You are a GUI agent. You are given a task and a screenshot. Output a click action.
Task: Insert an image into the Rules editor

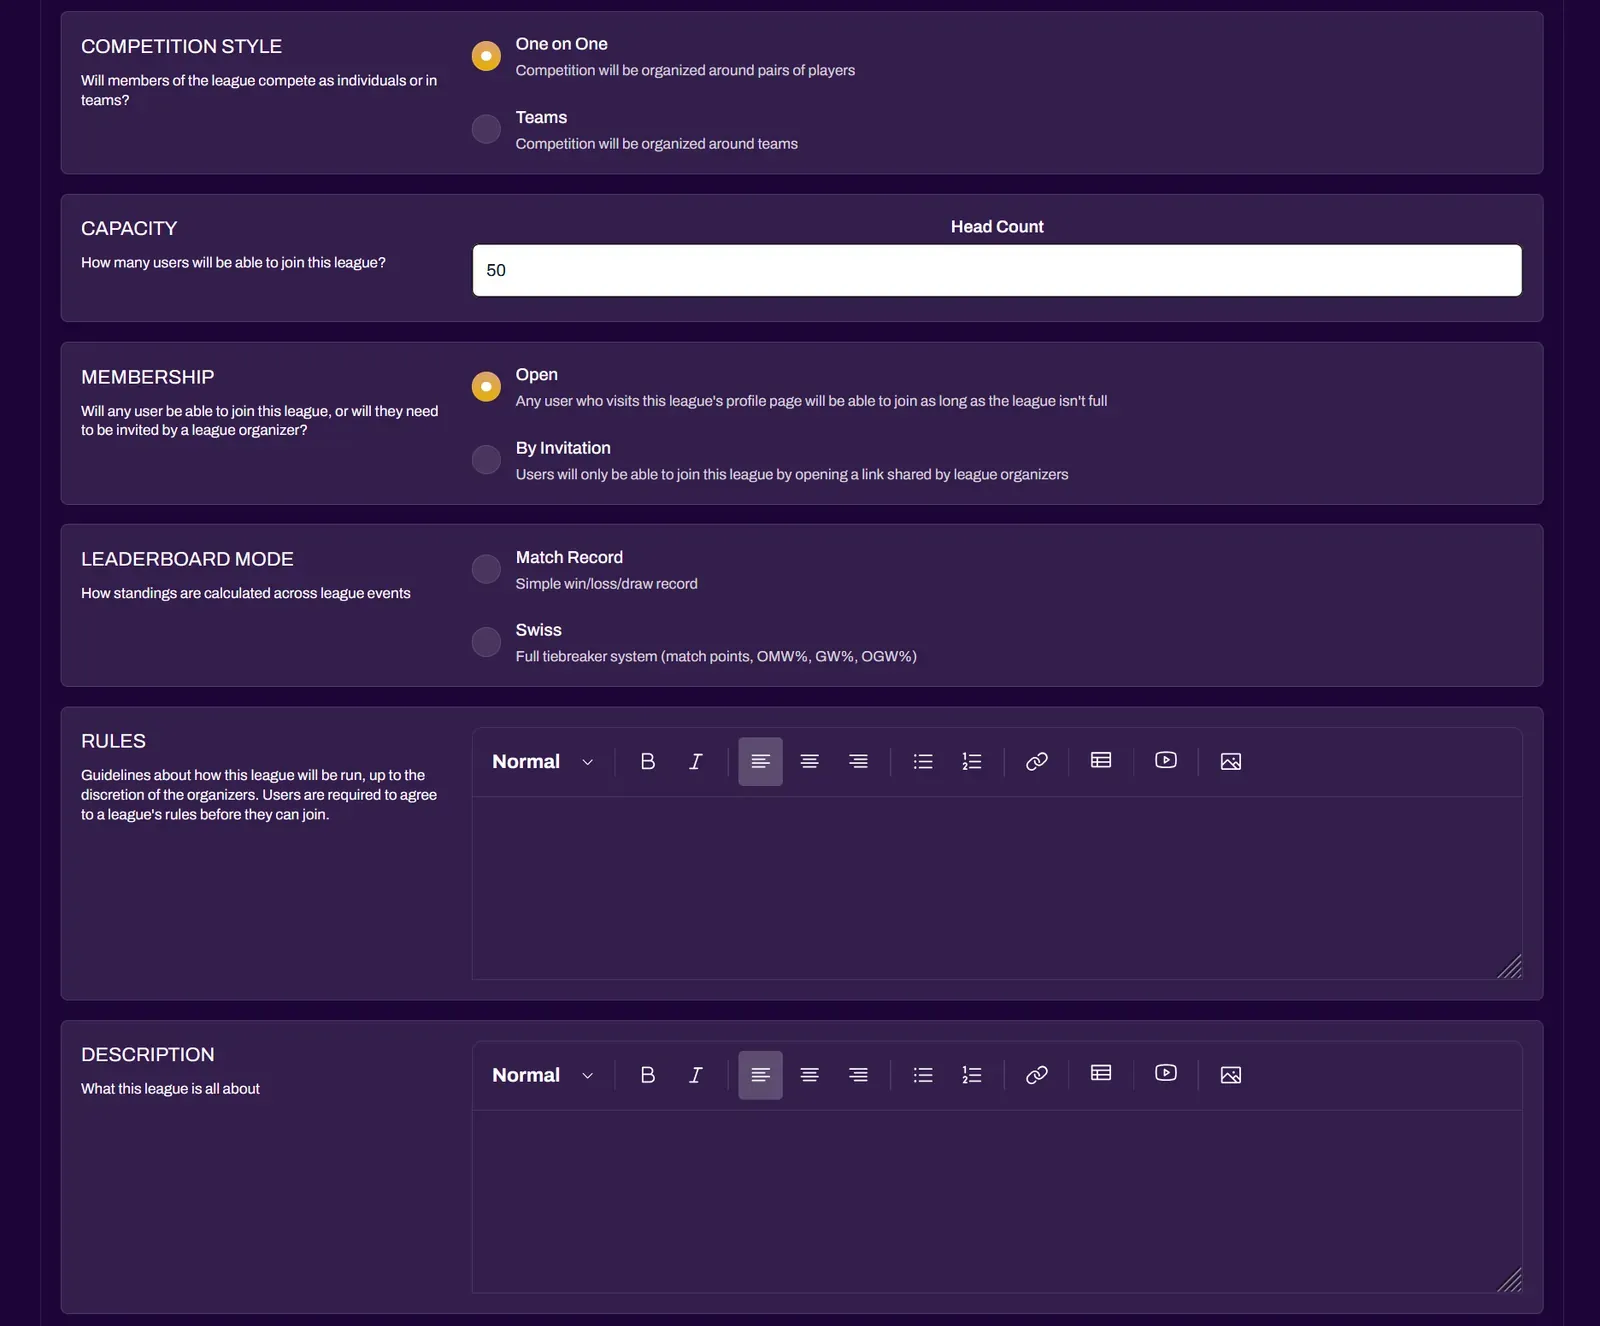[x=1230, y=761]
